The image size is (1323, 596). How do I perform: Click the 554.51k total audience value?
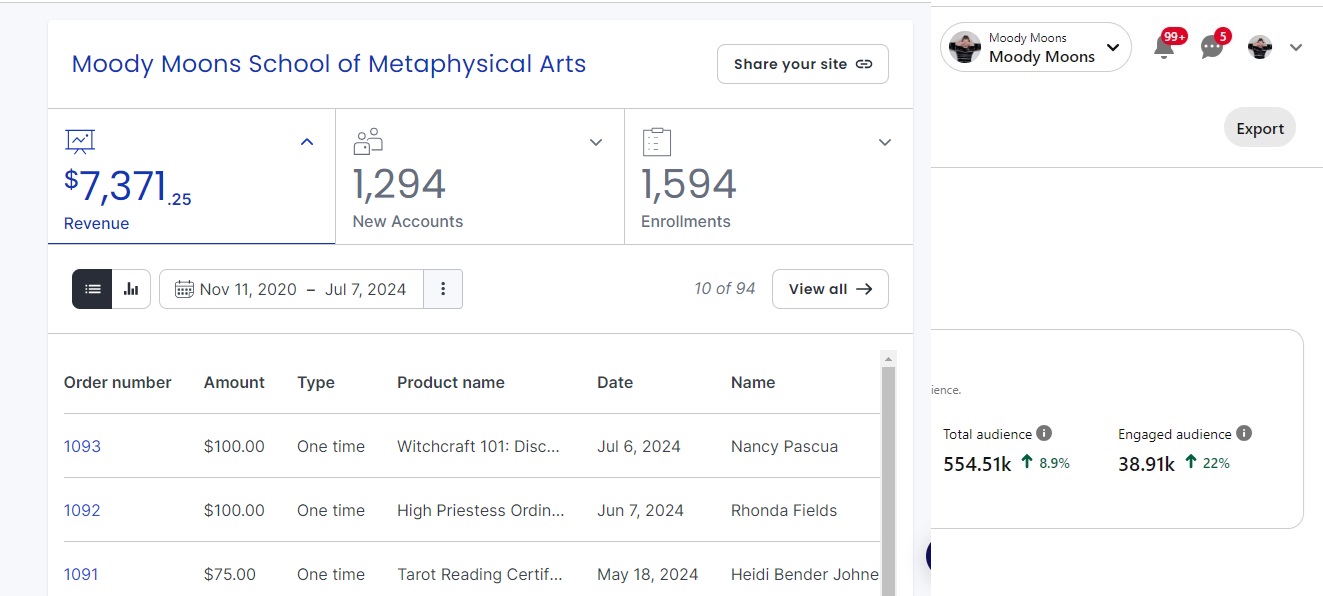(x=977, y=464)
